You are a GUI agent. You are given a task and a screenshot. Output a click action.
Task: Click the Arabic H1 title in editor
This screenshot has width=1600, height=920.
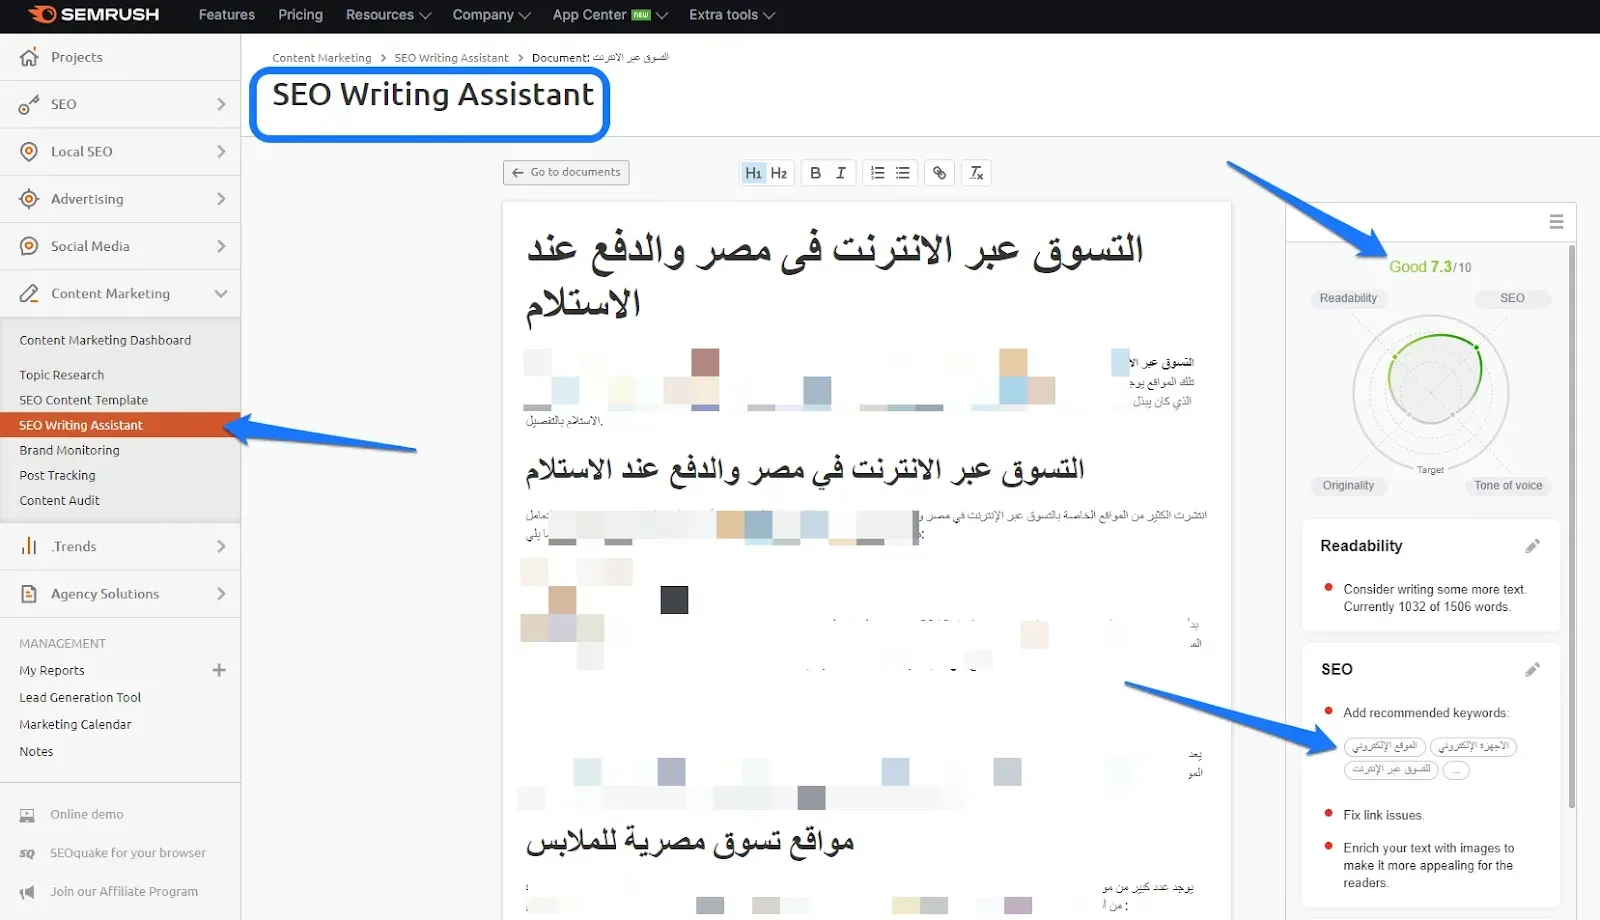pyautogui.click(x=835, y=275)
